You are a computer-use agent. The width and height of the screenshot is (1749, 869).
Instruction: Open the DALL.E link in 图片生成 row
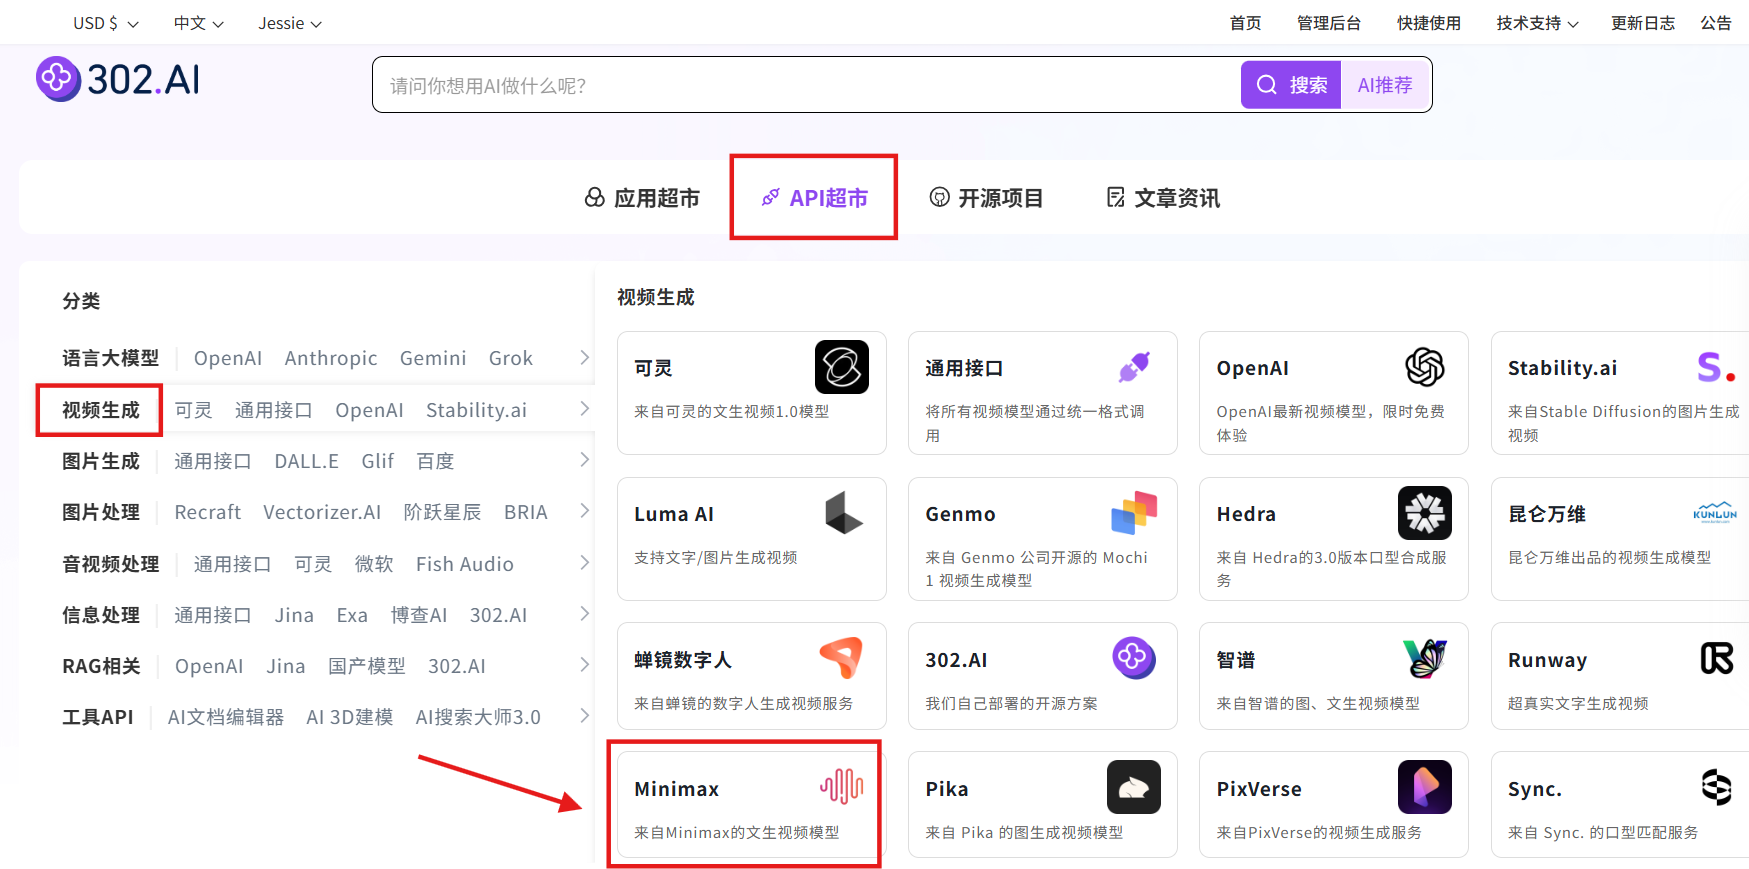[x=307, y=461]
